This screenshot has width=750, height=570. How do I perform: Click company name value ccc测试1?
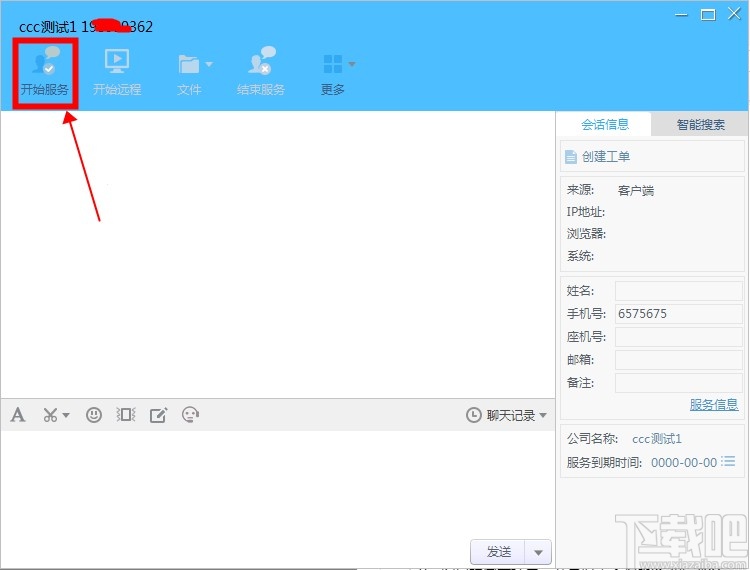[657, 438]
